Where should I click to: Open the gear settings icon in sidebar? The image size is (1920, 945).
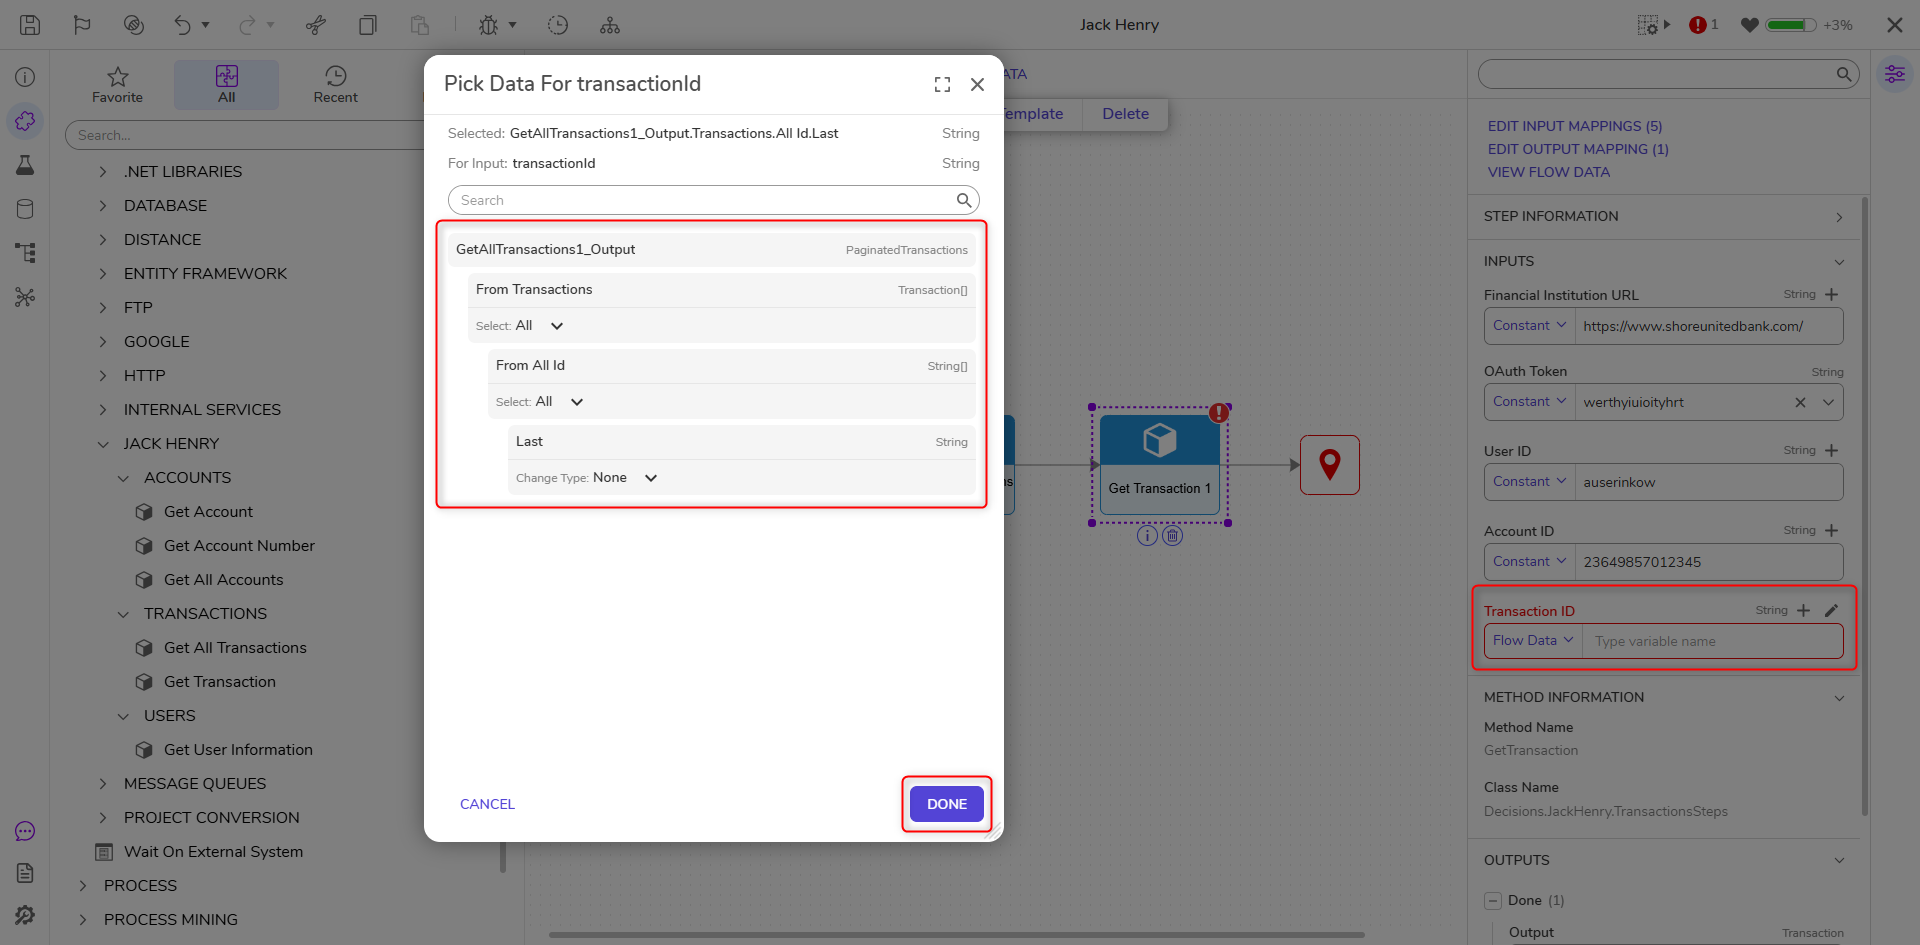click(x=25, y=915)
